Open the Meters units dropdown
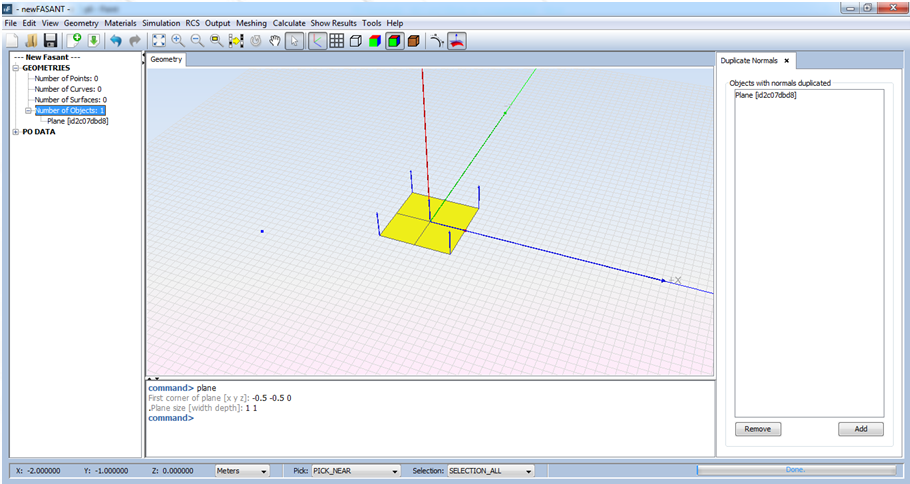This screenshot has height=484, width=910. (243, 470)
